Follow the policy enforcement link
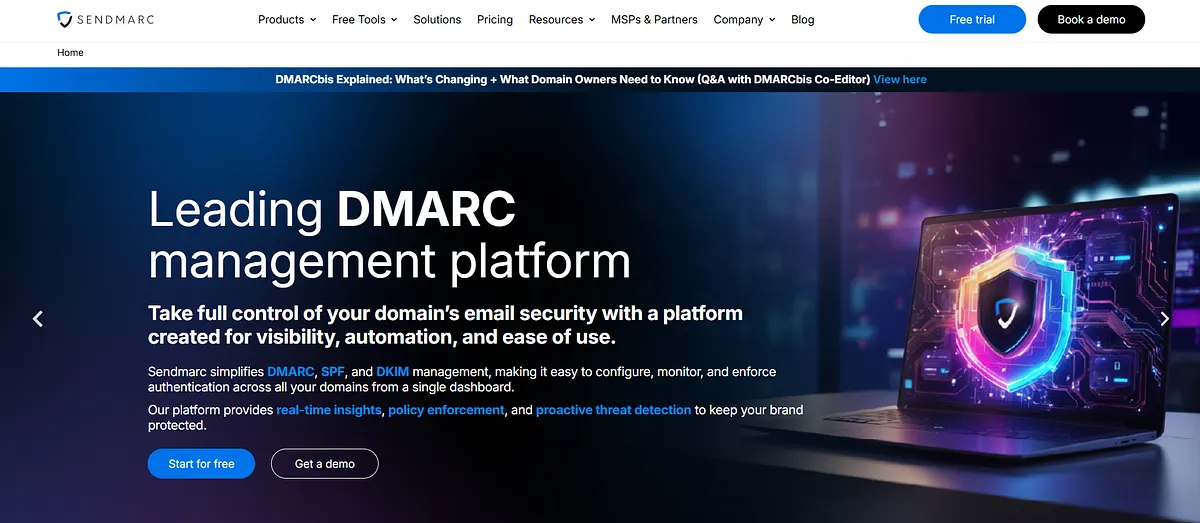 (x=446, y=410)
